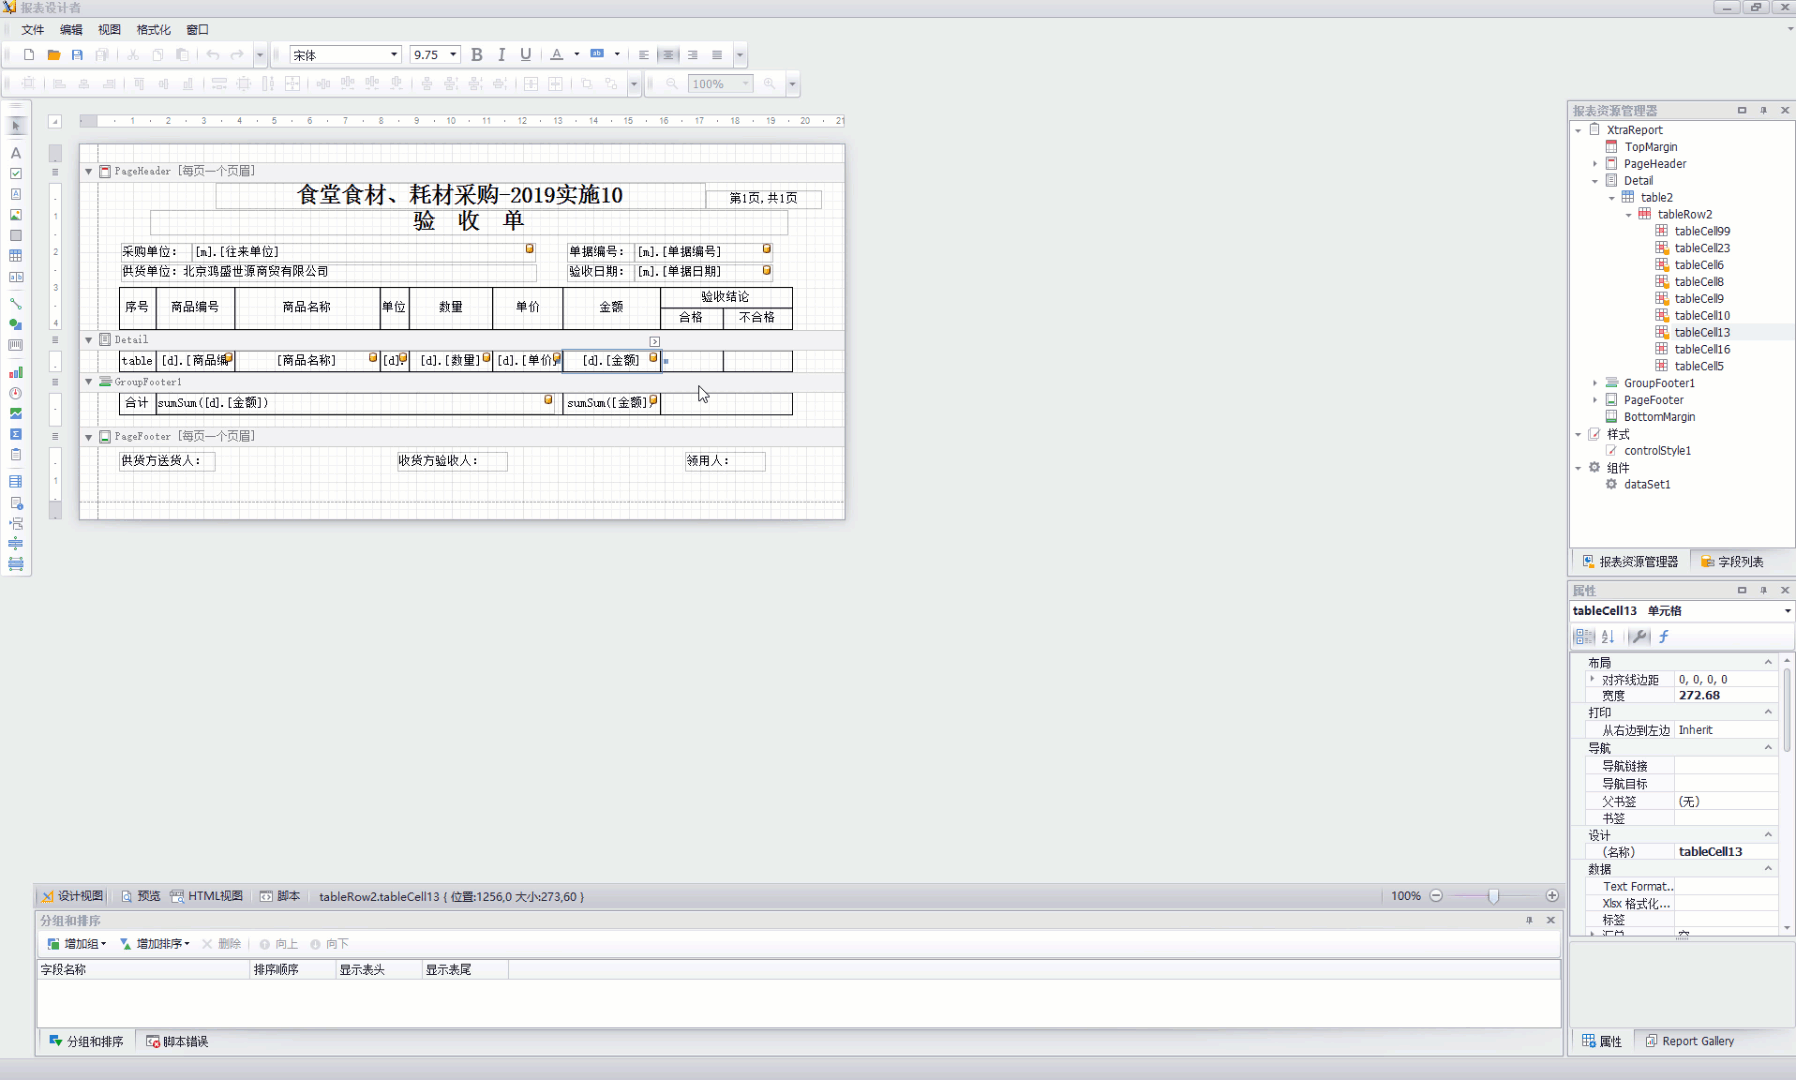The height and width of the screenshot is (1080, 1796).
Task: Switch to the HTML视图 tab
Action: click(x=208, y=896)
